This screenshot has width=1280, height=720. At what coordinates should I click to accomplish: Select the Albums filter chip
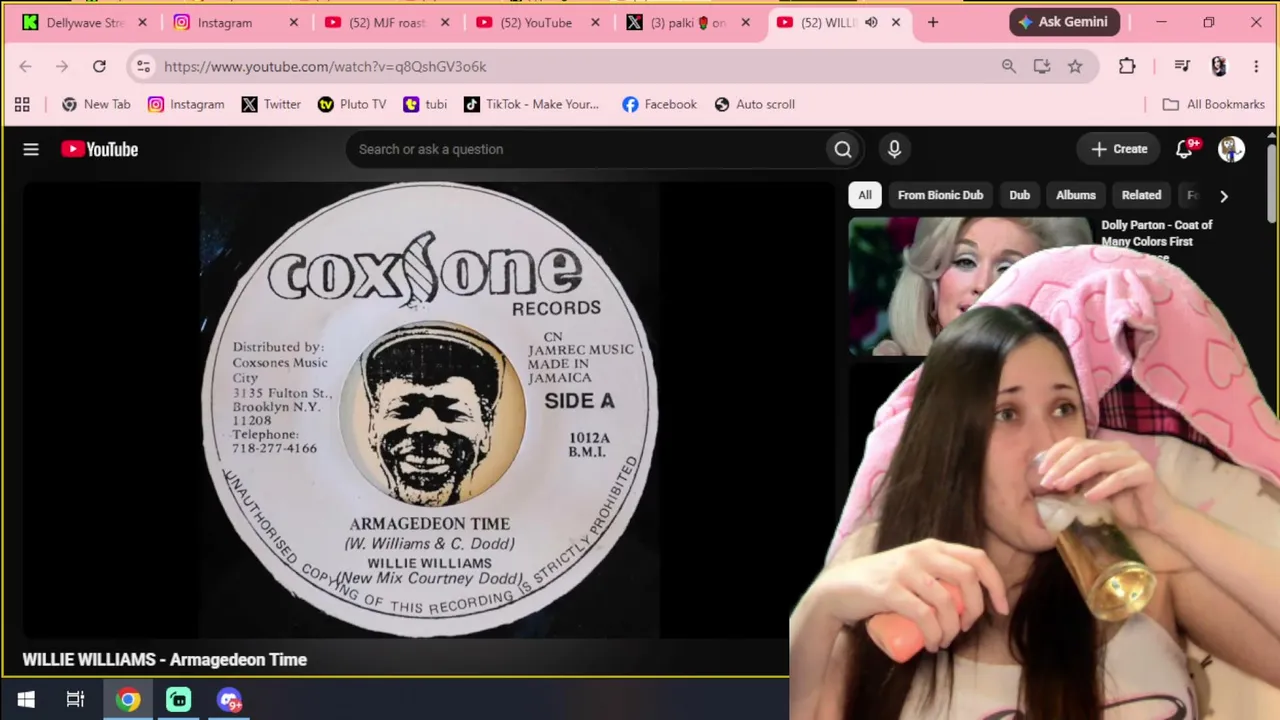pos(1076,195)
